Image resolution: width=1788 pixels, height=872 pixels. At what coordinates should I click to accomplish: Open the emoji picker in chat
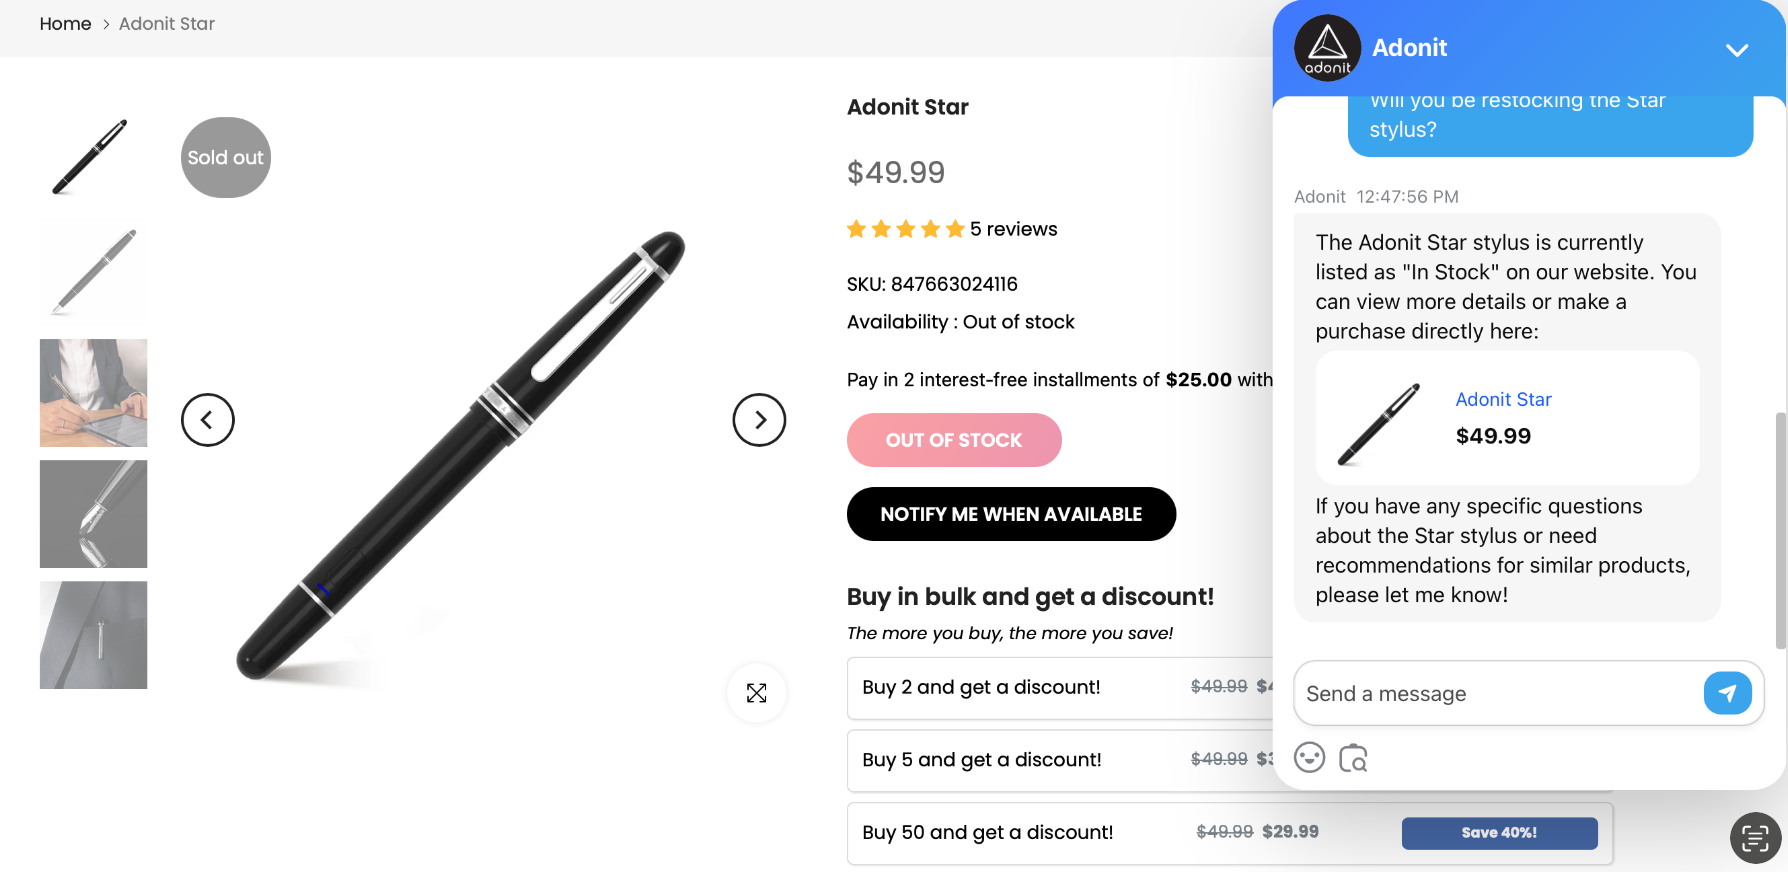pyautogui.click(x=1309, y=758)
